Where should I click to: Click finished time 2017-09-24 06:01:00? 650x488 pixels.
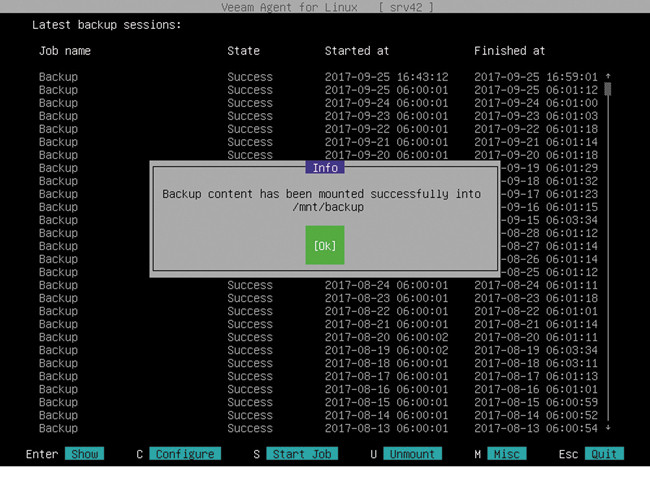[x=536, y=103]
